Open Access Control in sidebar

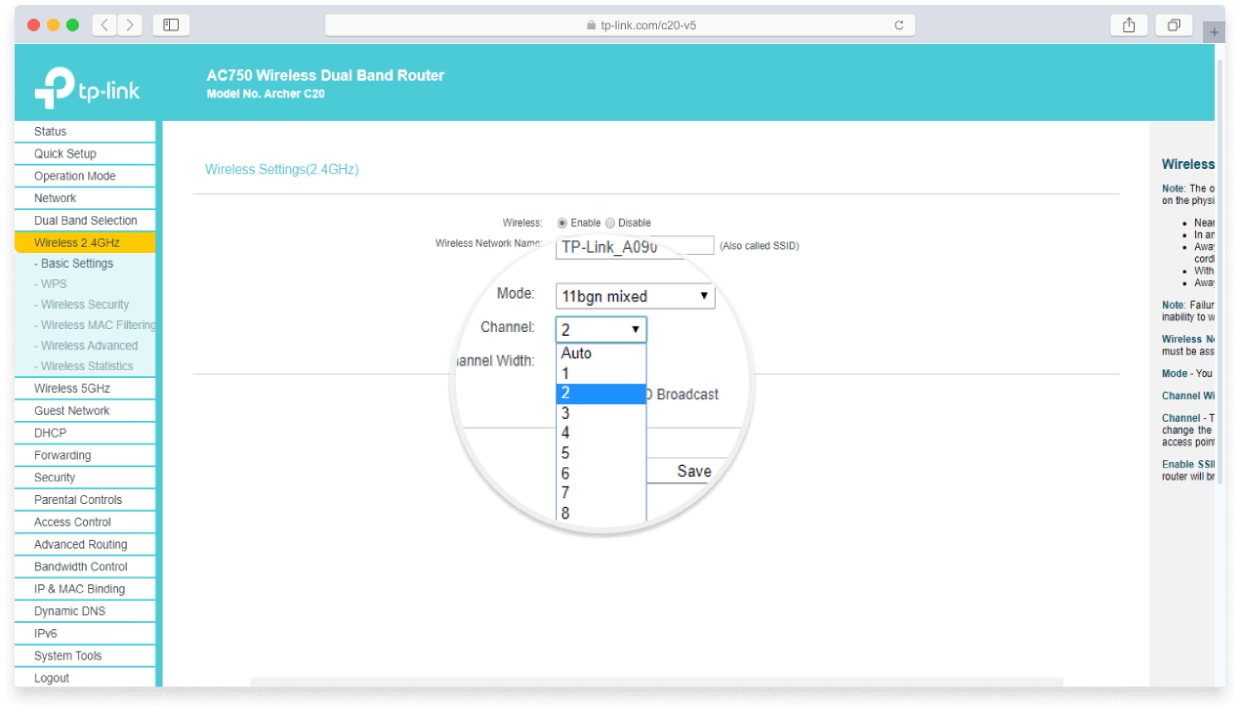click(85, 522)
